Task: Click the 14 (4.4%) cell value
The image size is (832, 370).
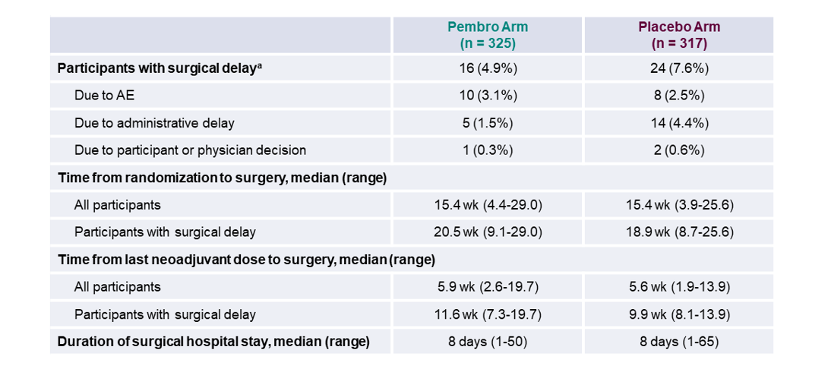Action: [x=679, y=123]
